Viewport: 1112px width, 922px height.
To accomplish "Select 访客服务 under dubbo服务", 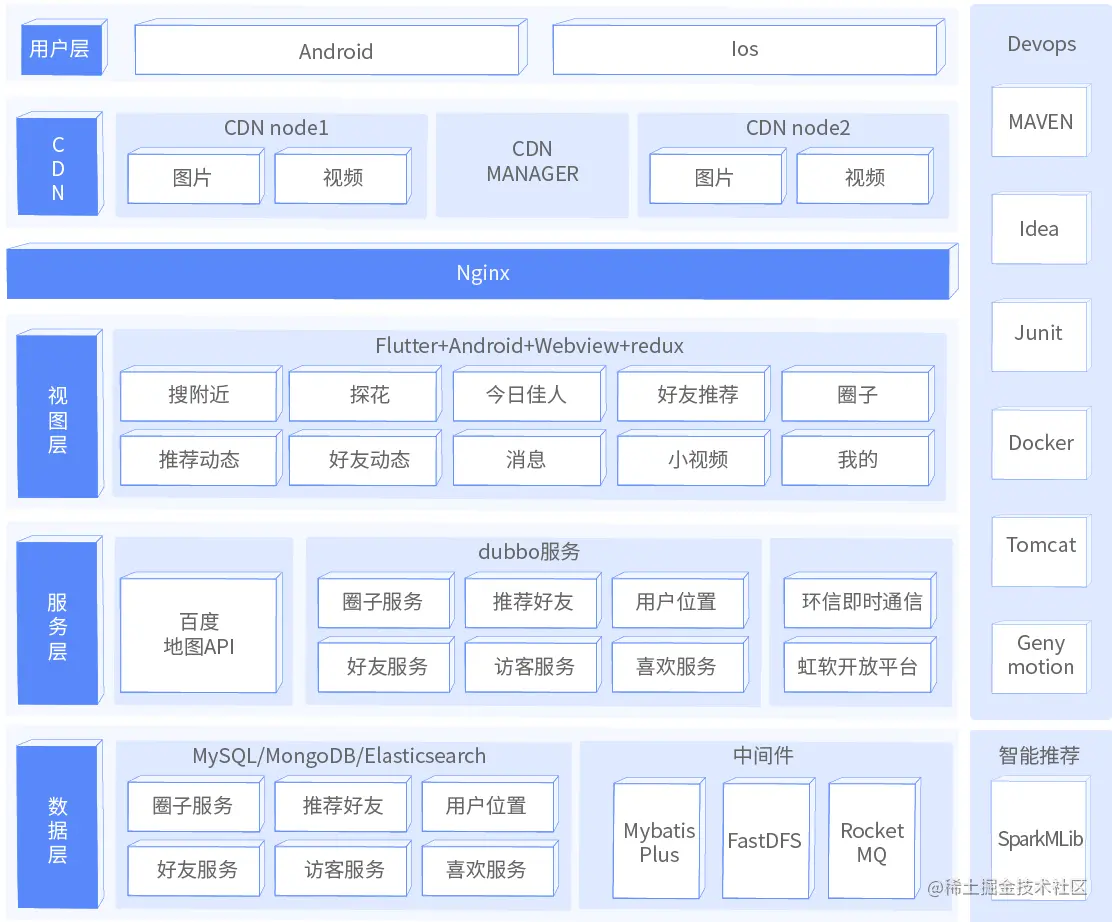I will [x=533, y=665].
